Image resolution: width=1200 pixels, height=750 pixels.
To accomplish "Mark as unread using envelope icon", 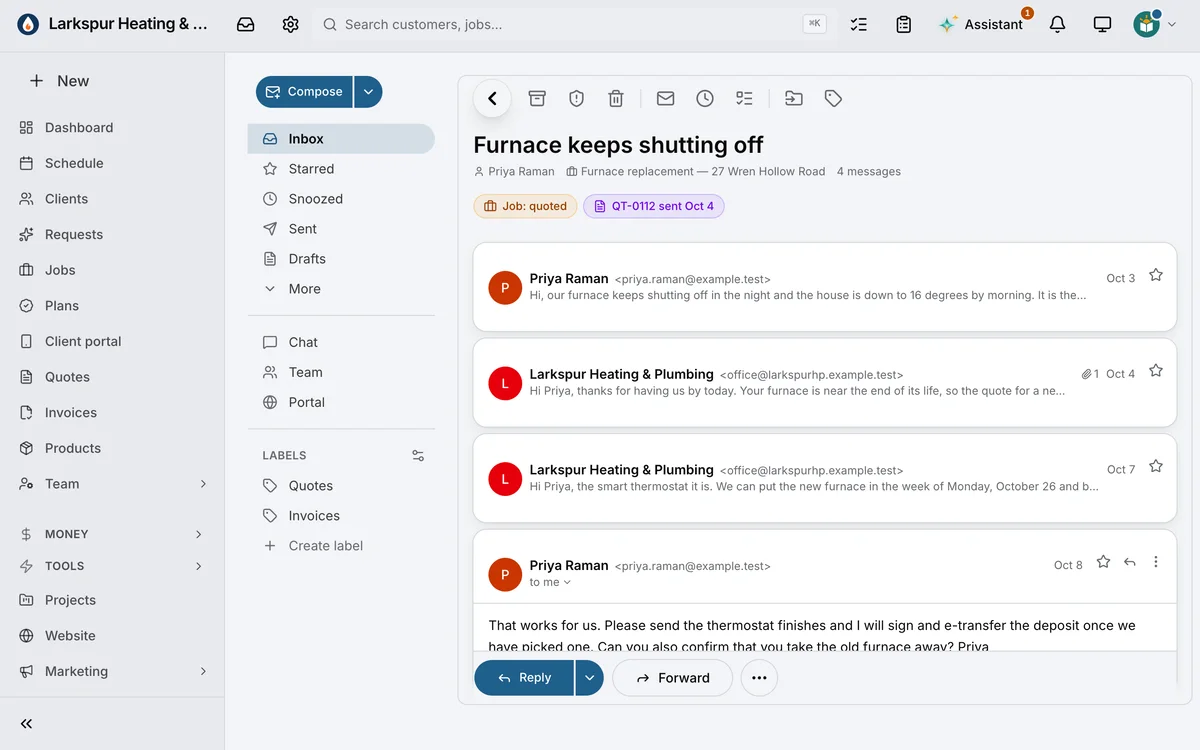I will click(x=665, y=98).
